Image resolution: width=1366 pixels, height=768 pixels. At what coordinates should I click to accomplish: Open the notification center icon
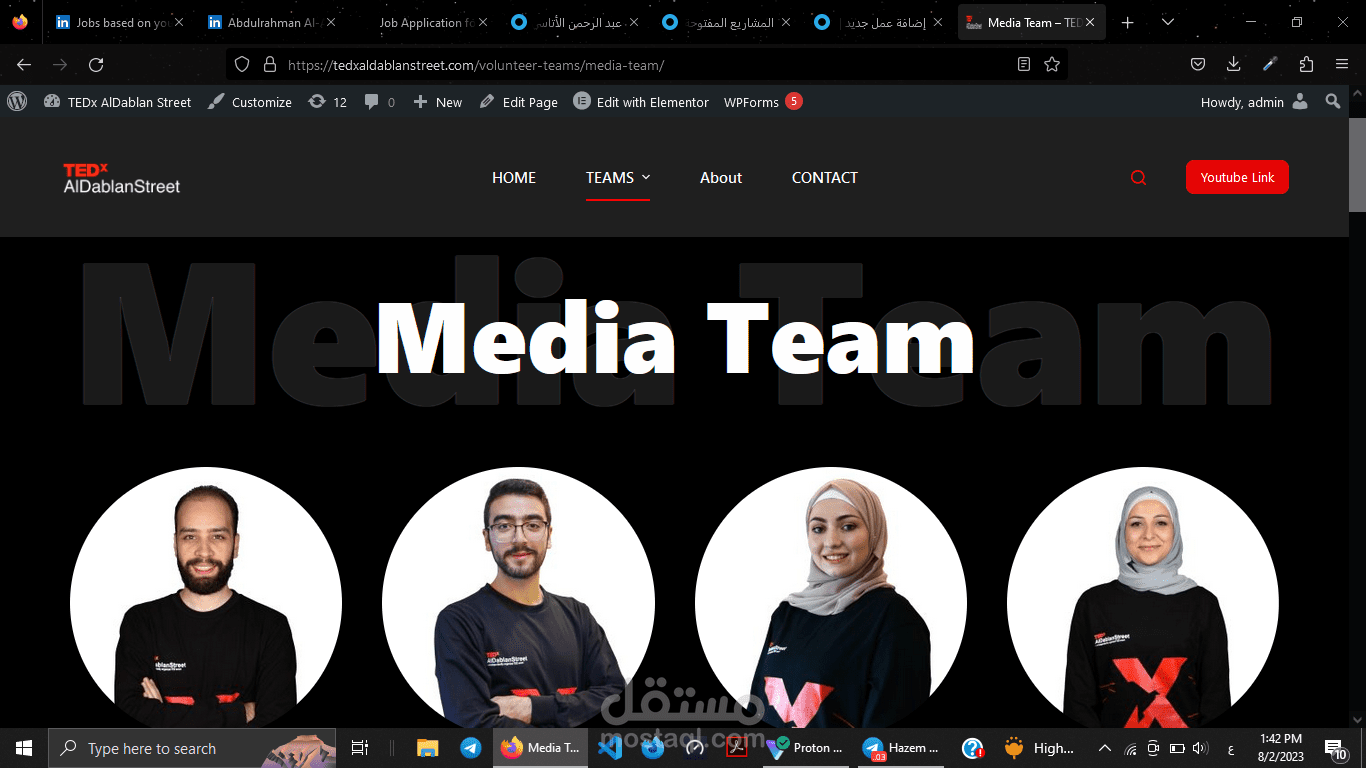(x=1337, y=748)
